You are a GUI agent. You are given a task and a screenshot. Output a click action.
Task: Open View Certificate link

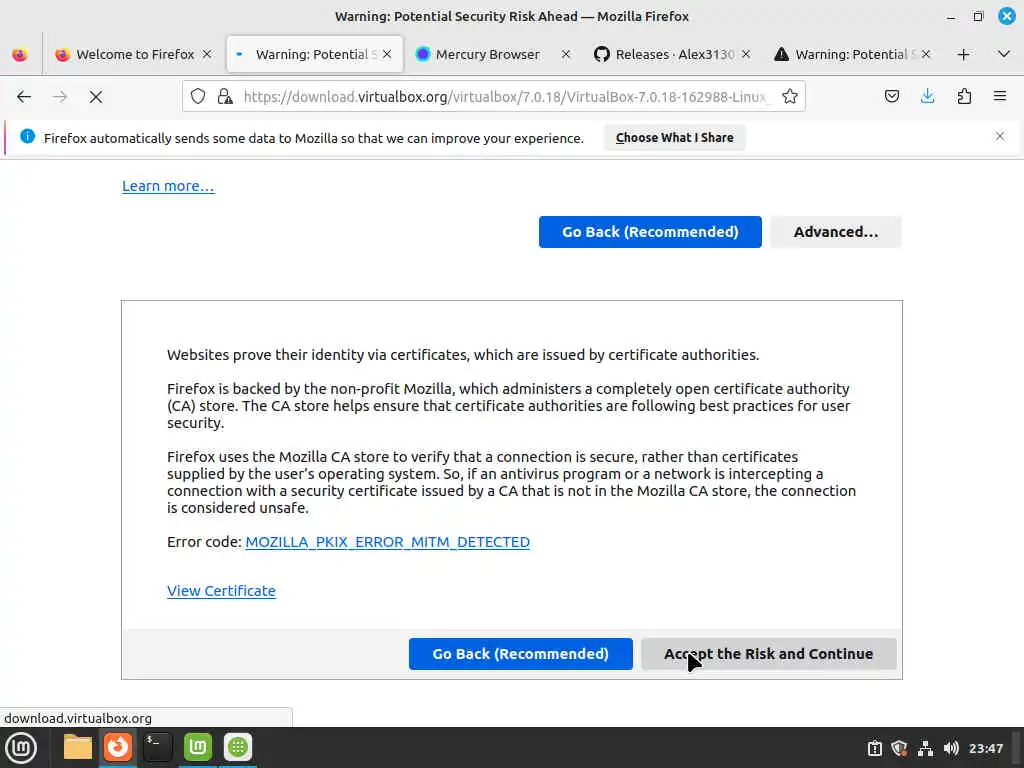point(221,591)
